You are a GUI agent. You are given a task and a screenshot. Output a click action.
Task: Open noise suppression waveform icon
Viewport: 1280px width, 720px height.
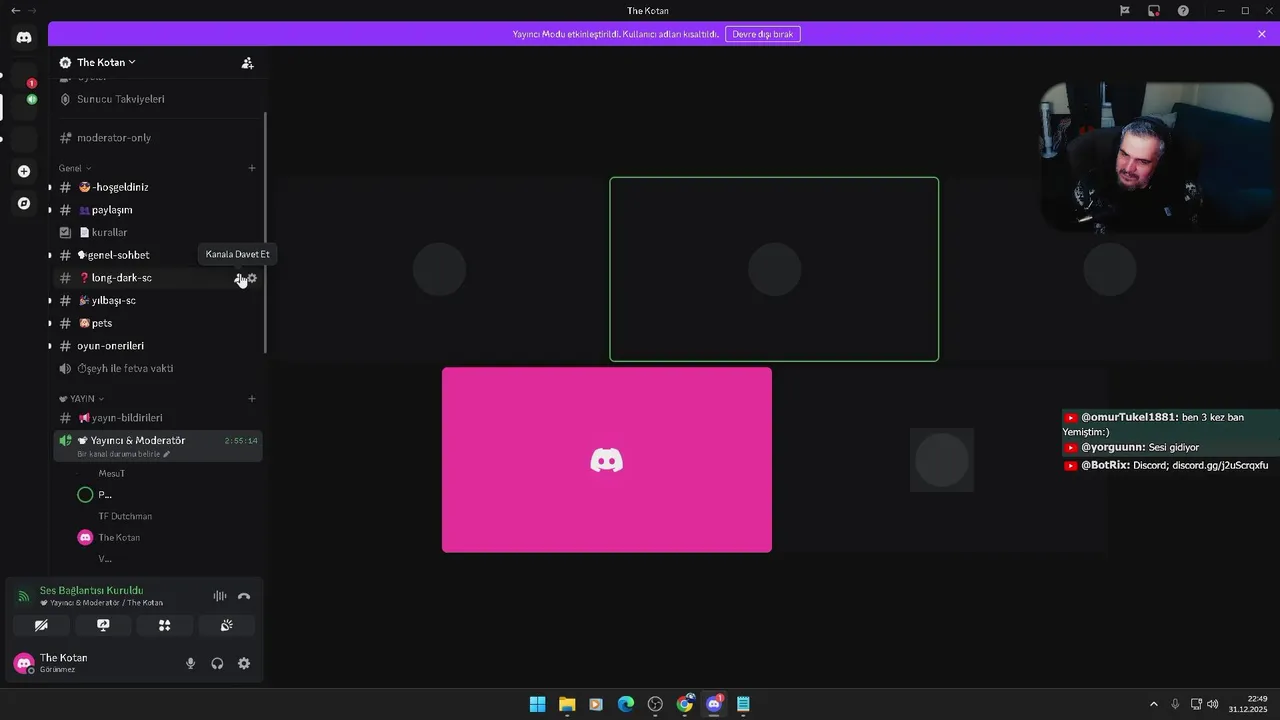(x=219, y=596)
